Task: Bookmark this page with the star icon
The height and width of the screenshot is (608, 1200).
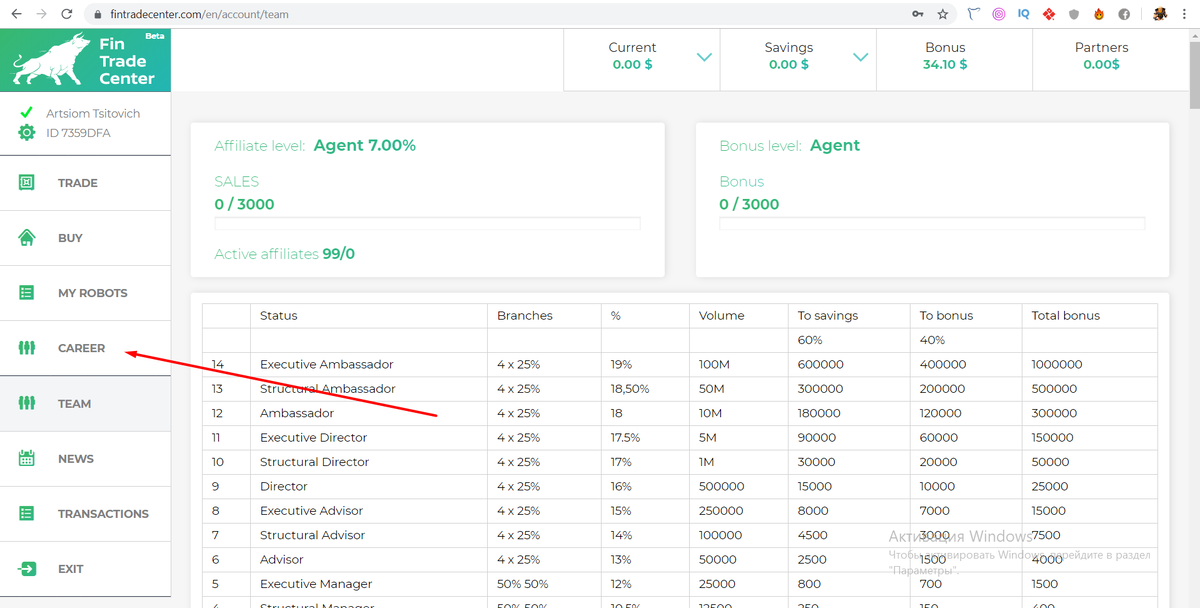Action: click(x=943, y=14)
